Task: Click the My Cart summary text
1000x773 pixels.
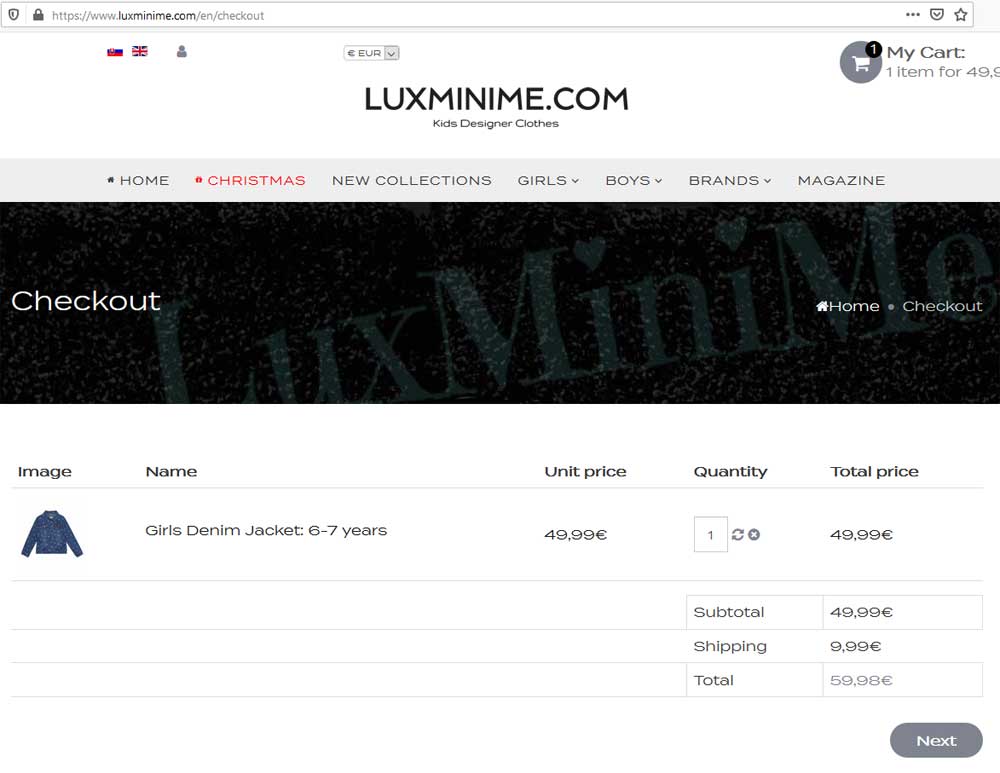Action: click(943, 62)
